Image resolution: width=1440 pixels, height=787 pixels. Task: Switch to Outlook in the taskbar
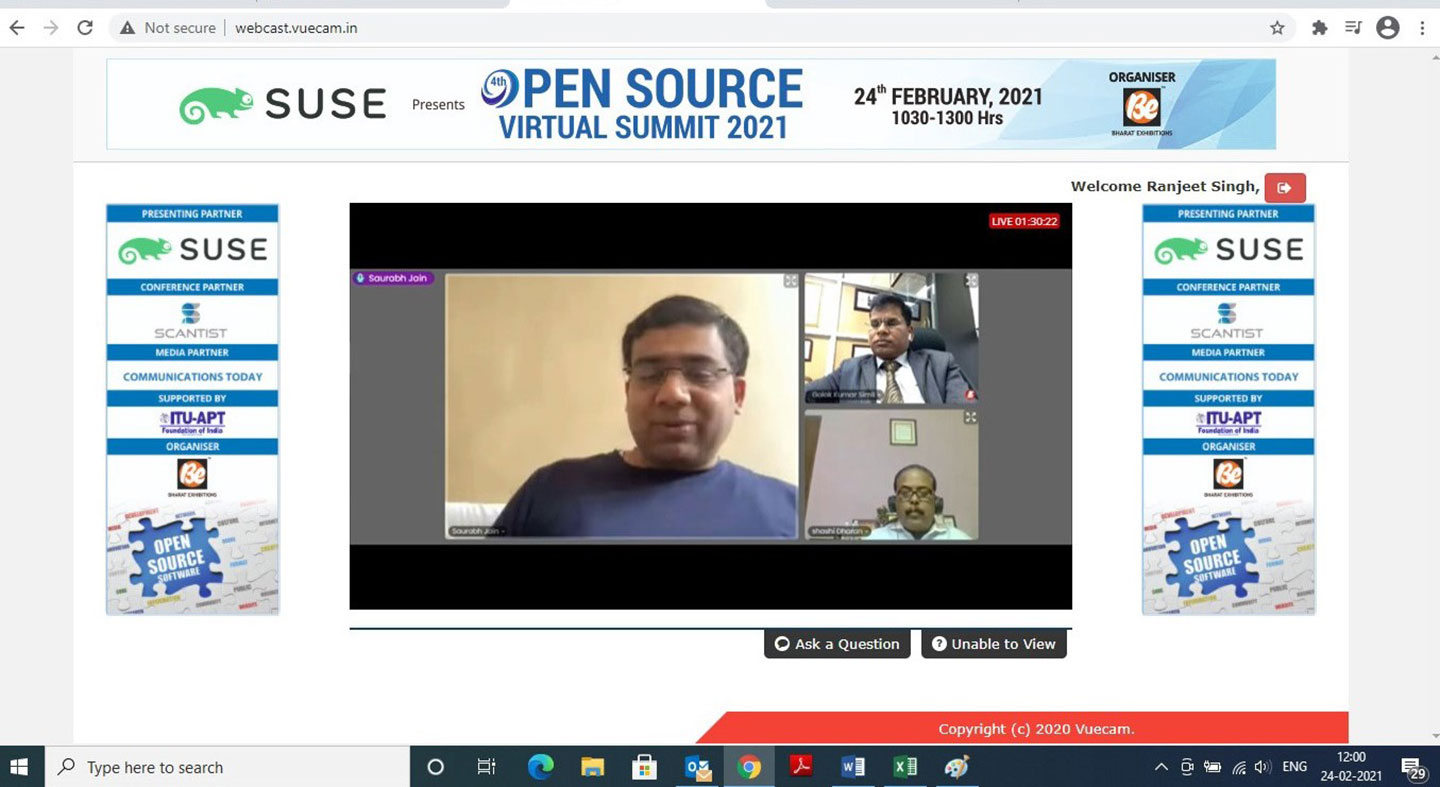pos(697,767)
